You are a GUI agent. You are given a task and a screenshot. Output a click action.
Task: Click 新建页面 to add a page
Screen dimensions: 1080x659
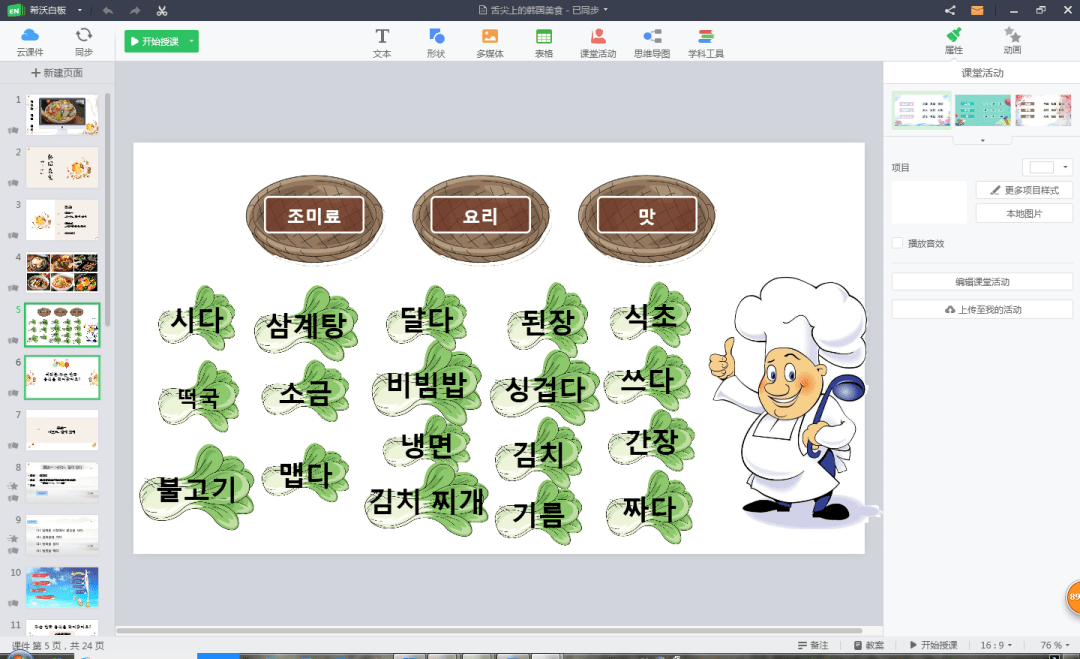click(57, 73)
